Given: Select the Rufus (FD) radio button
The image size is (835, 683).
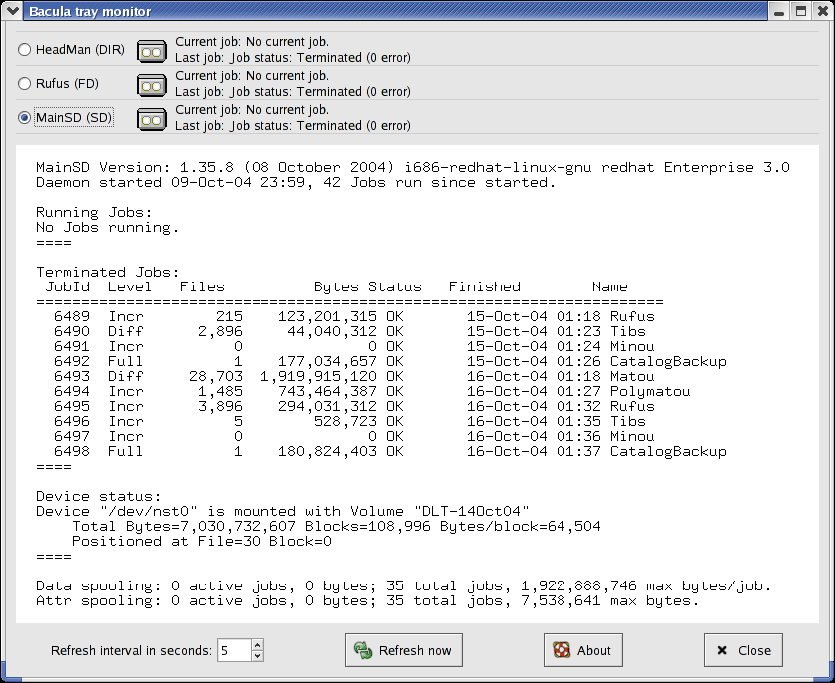Looking at the screenshot, I should pyautogui.click(x=25, y=84).
